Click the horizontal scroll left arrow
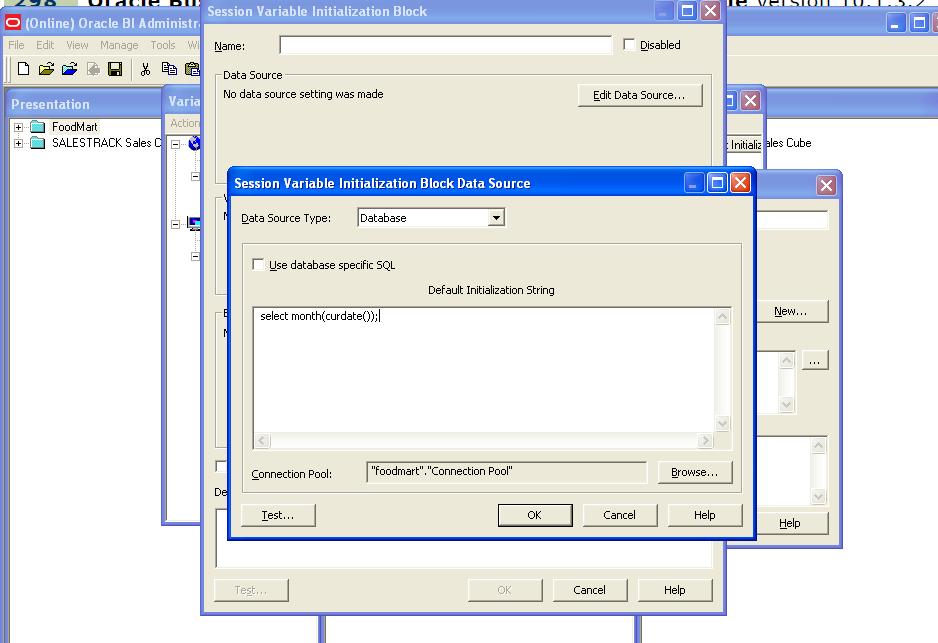 coord(262,441)
